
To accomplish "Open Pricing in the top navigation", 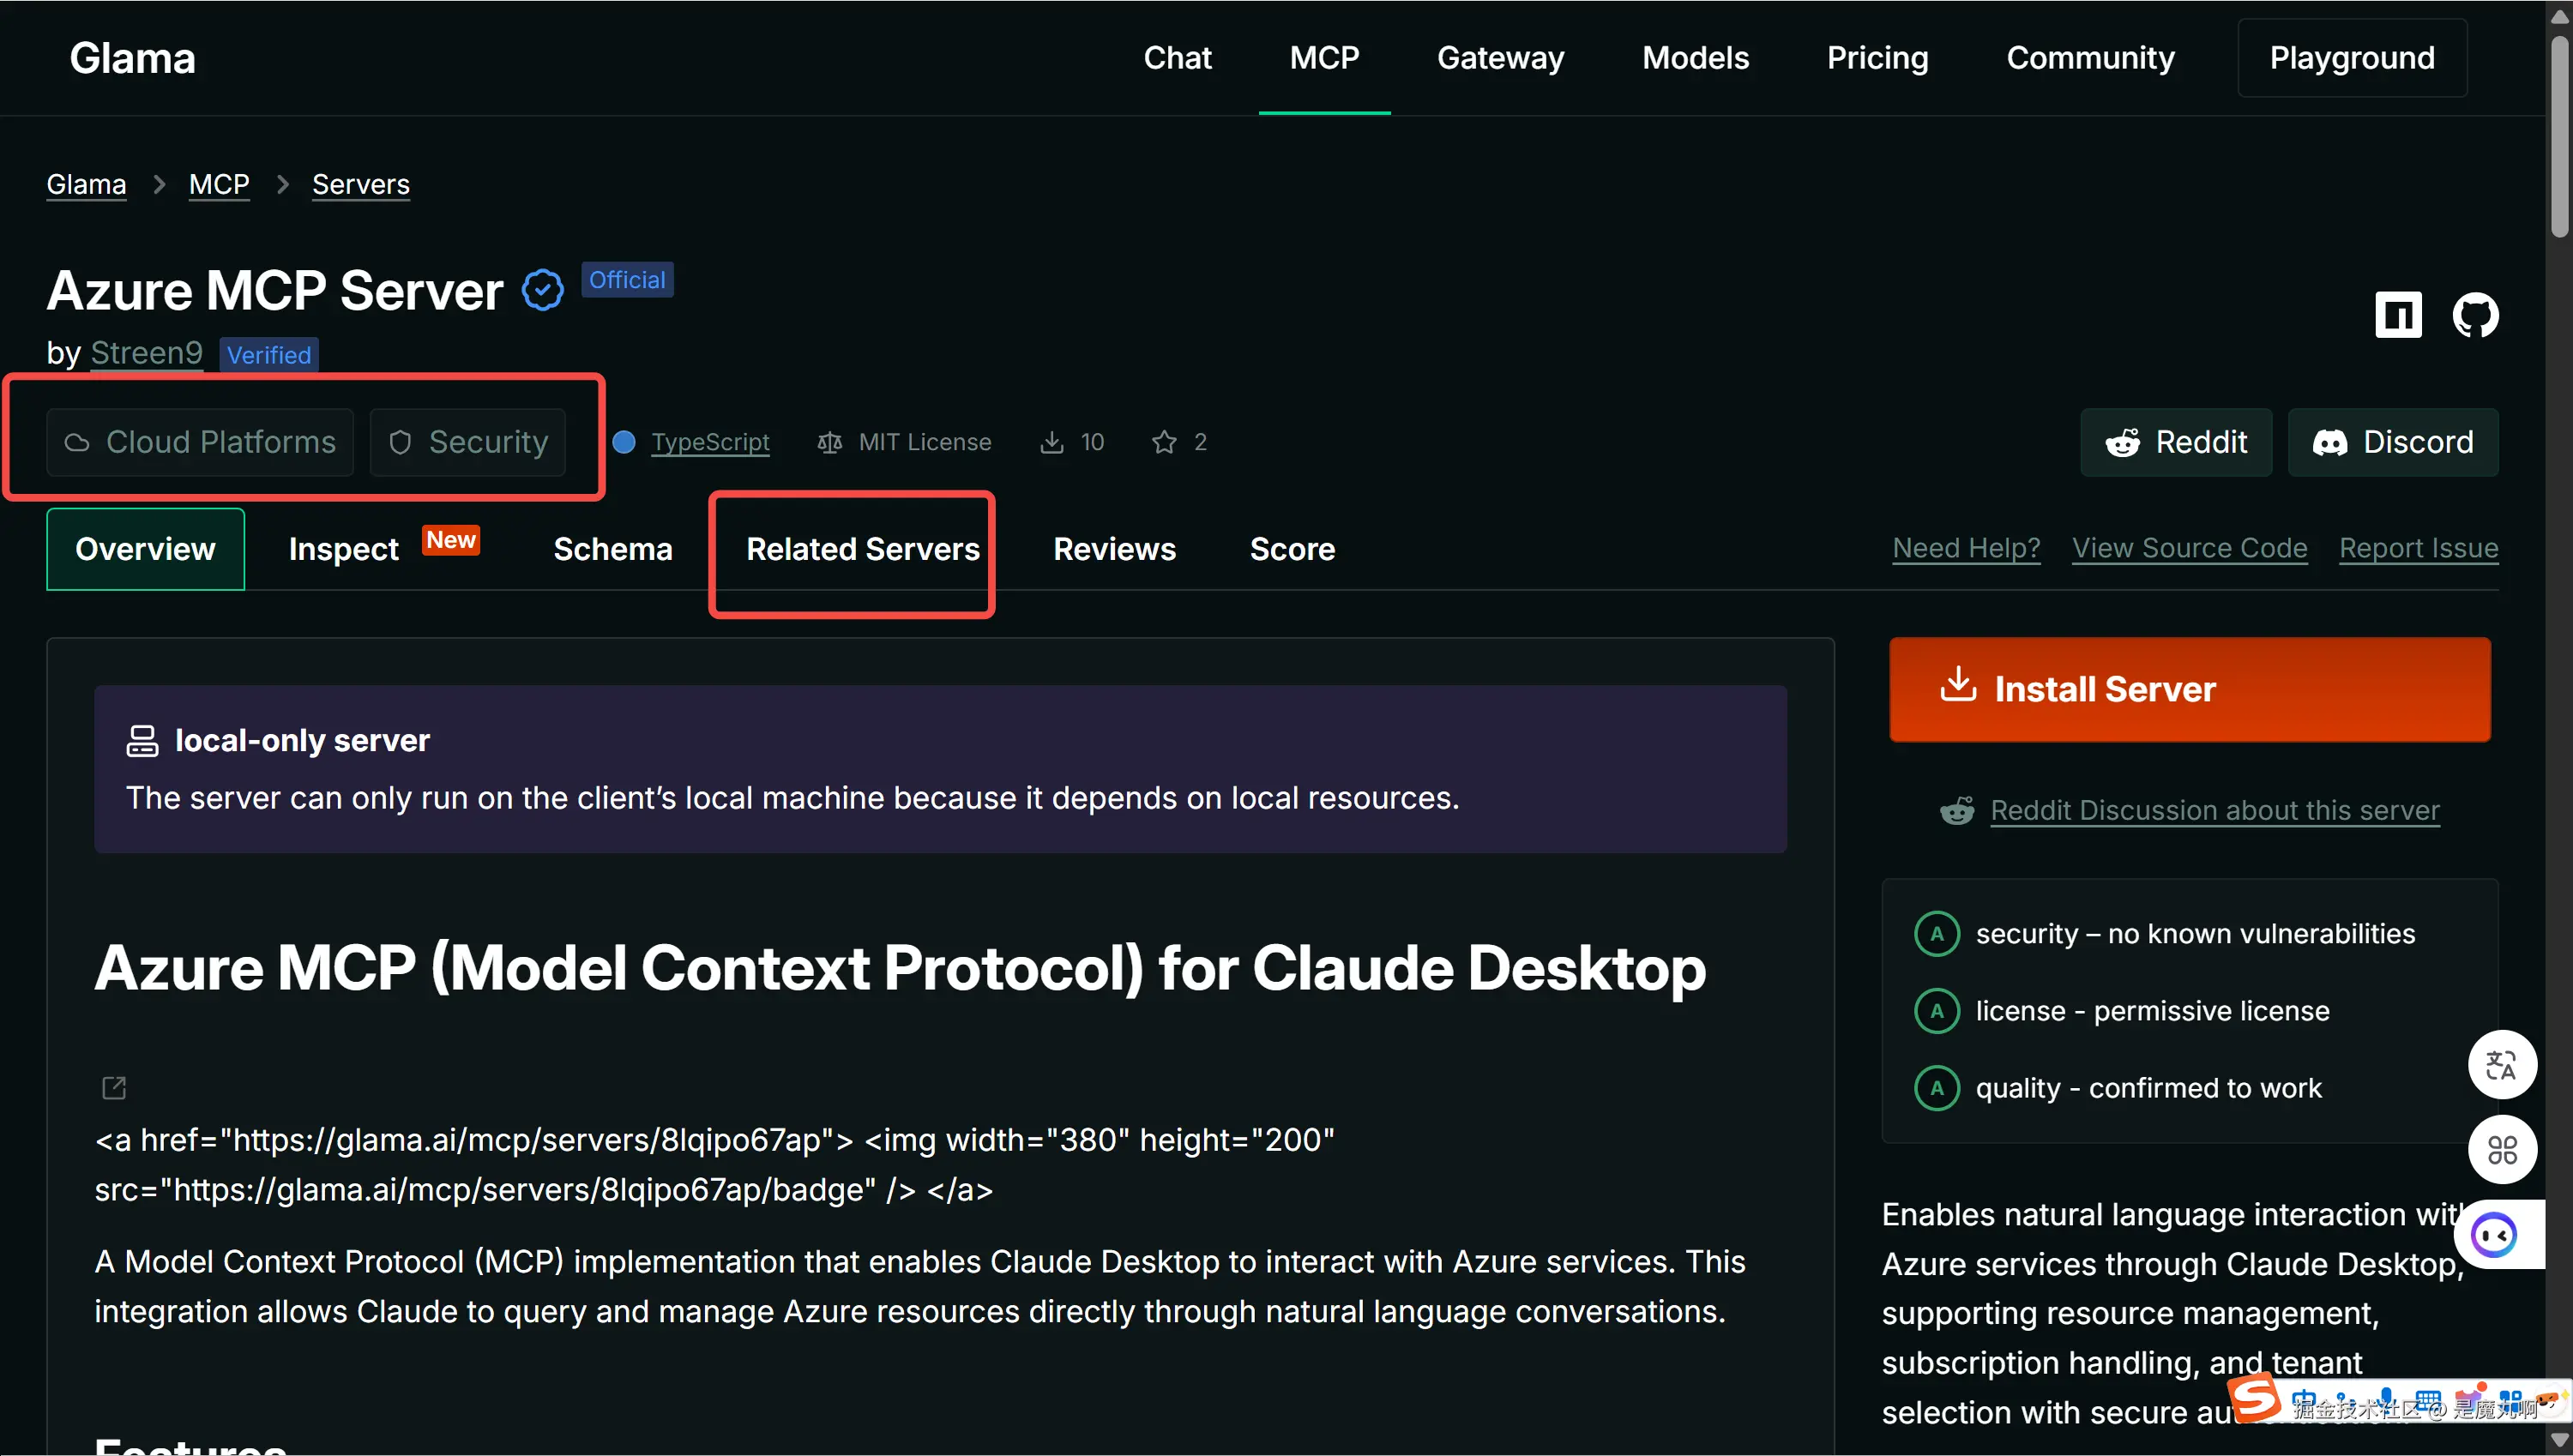I will coord(1877,58).
